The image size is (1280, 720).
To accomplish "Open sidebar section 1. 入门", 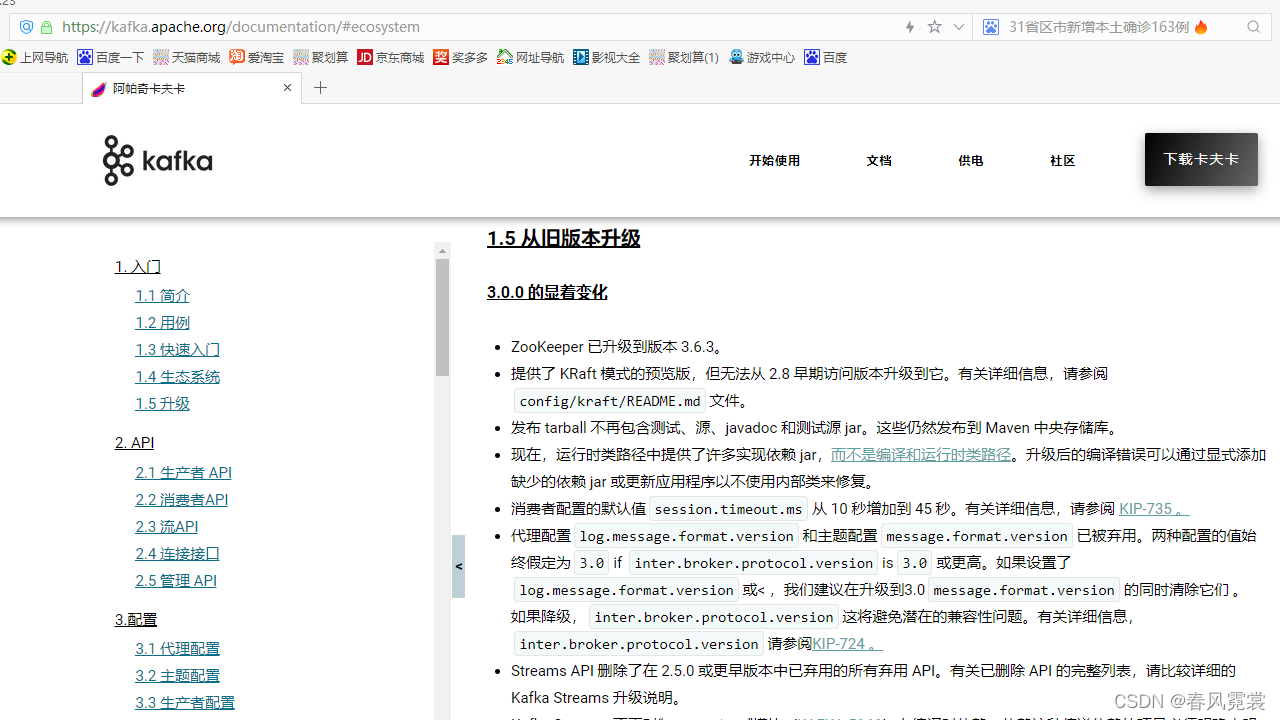I will point(138,266).
